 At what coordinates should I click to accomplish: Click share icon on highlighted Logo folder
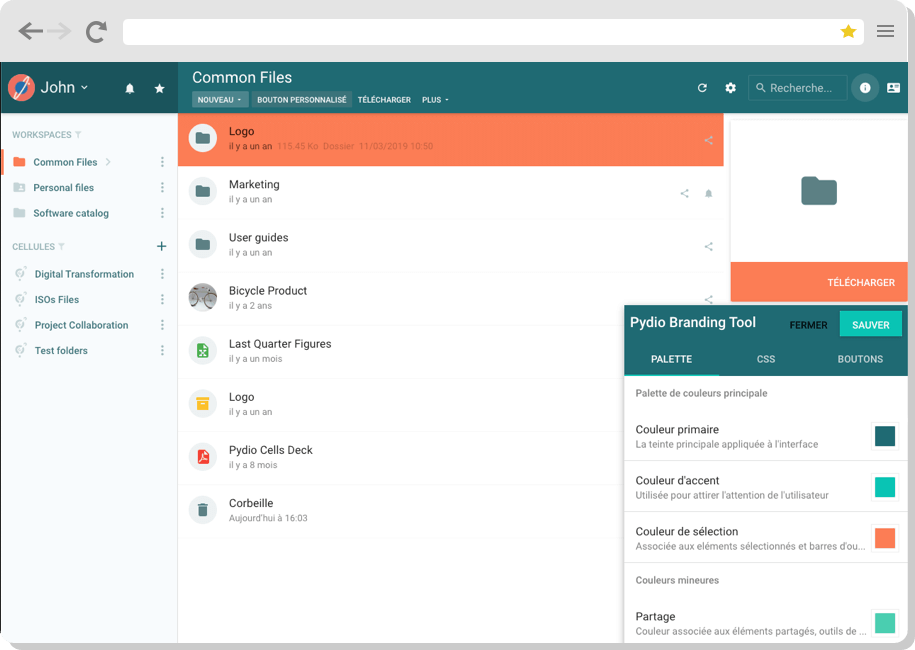pos(708,140)
